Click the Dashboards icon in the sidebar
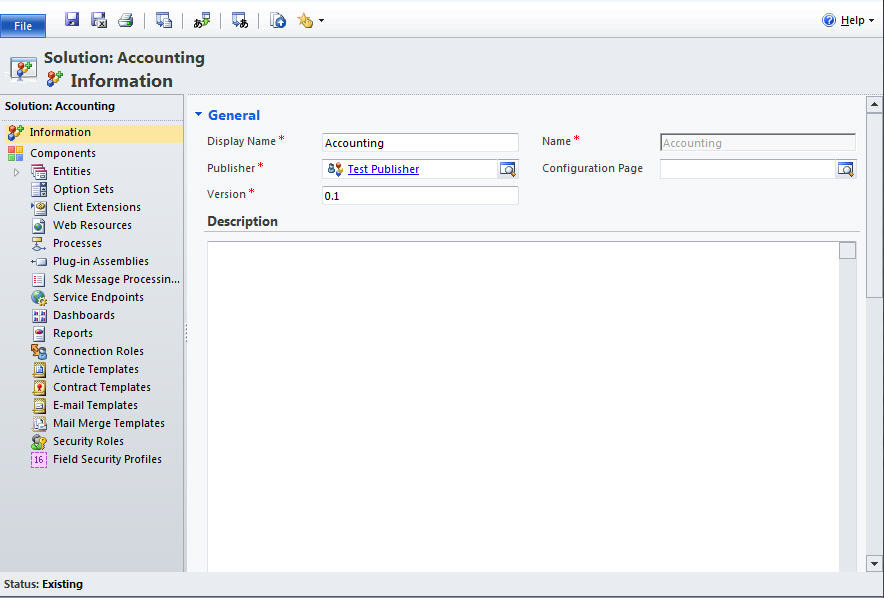 point(39,315)
